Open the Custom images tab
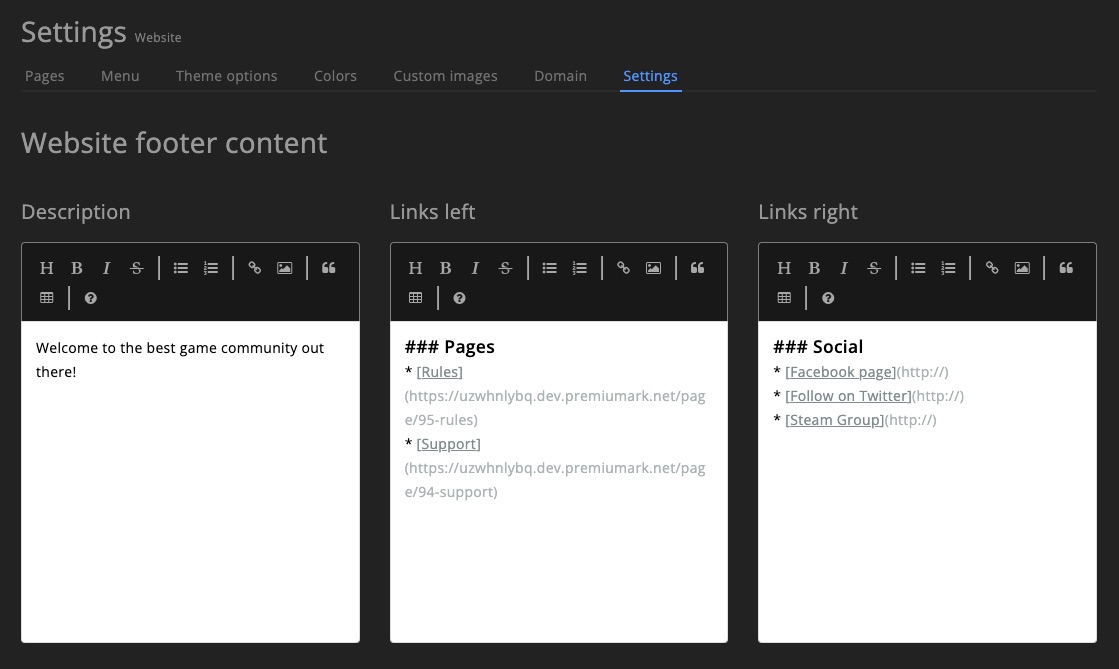Screen dimensions: 1119x669 445,75
